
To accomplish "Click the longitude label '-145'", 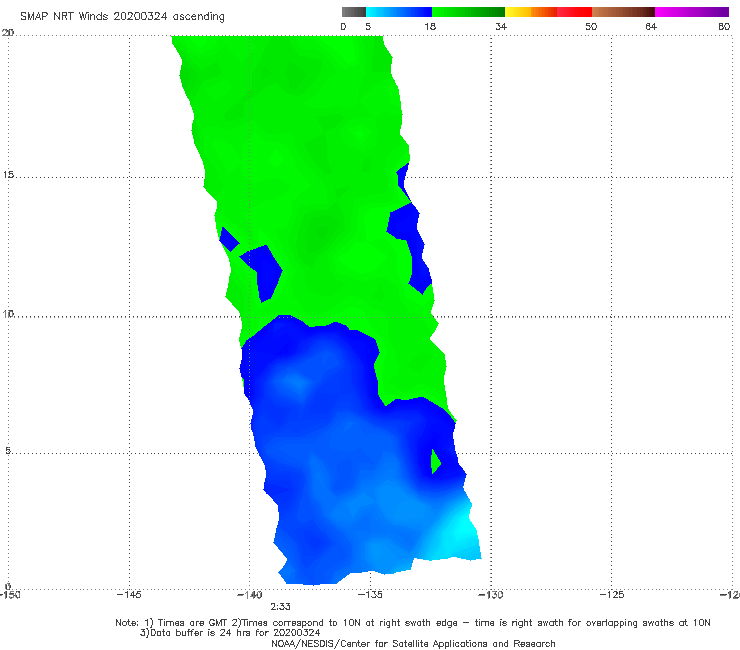I will 129,595.
